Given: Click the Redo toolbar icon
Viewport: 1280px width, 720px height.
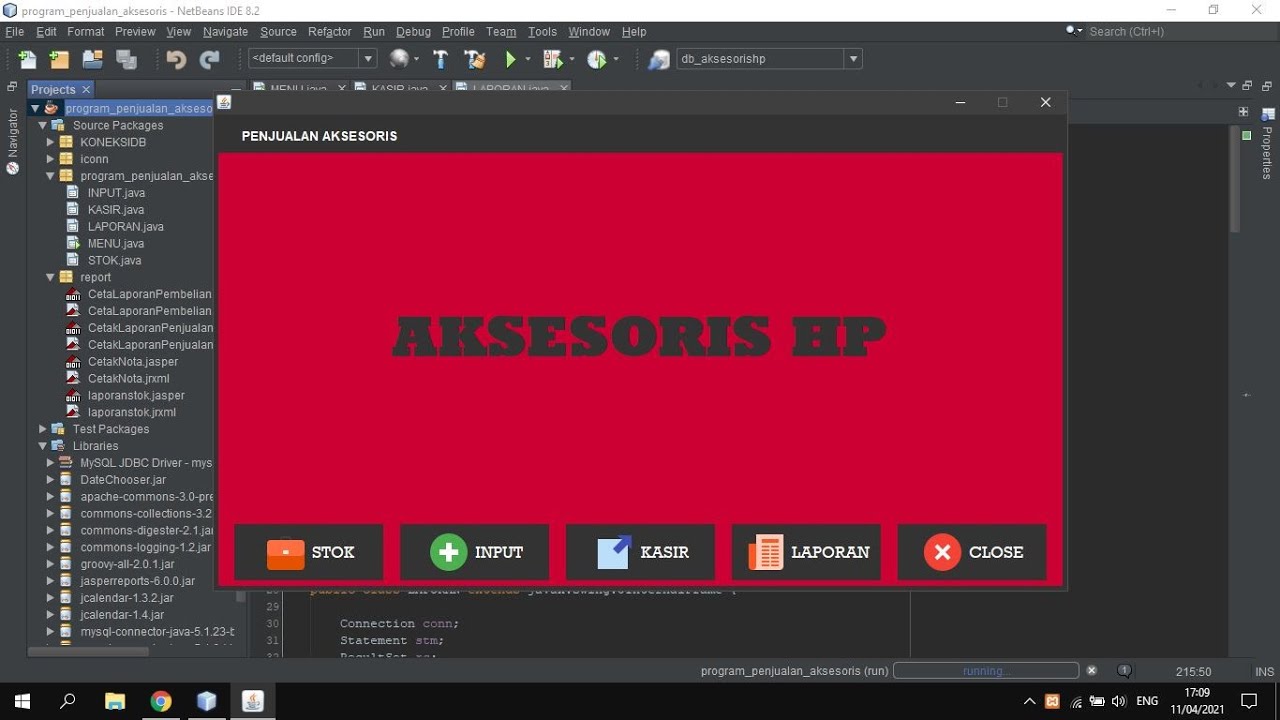Looking at the screenshot, I should [x=209, y=59].
